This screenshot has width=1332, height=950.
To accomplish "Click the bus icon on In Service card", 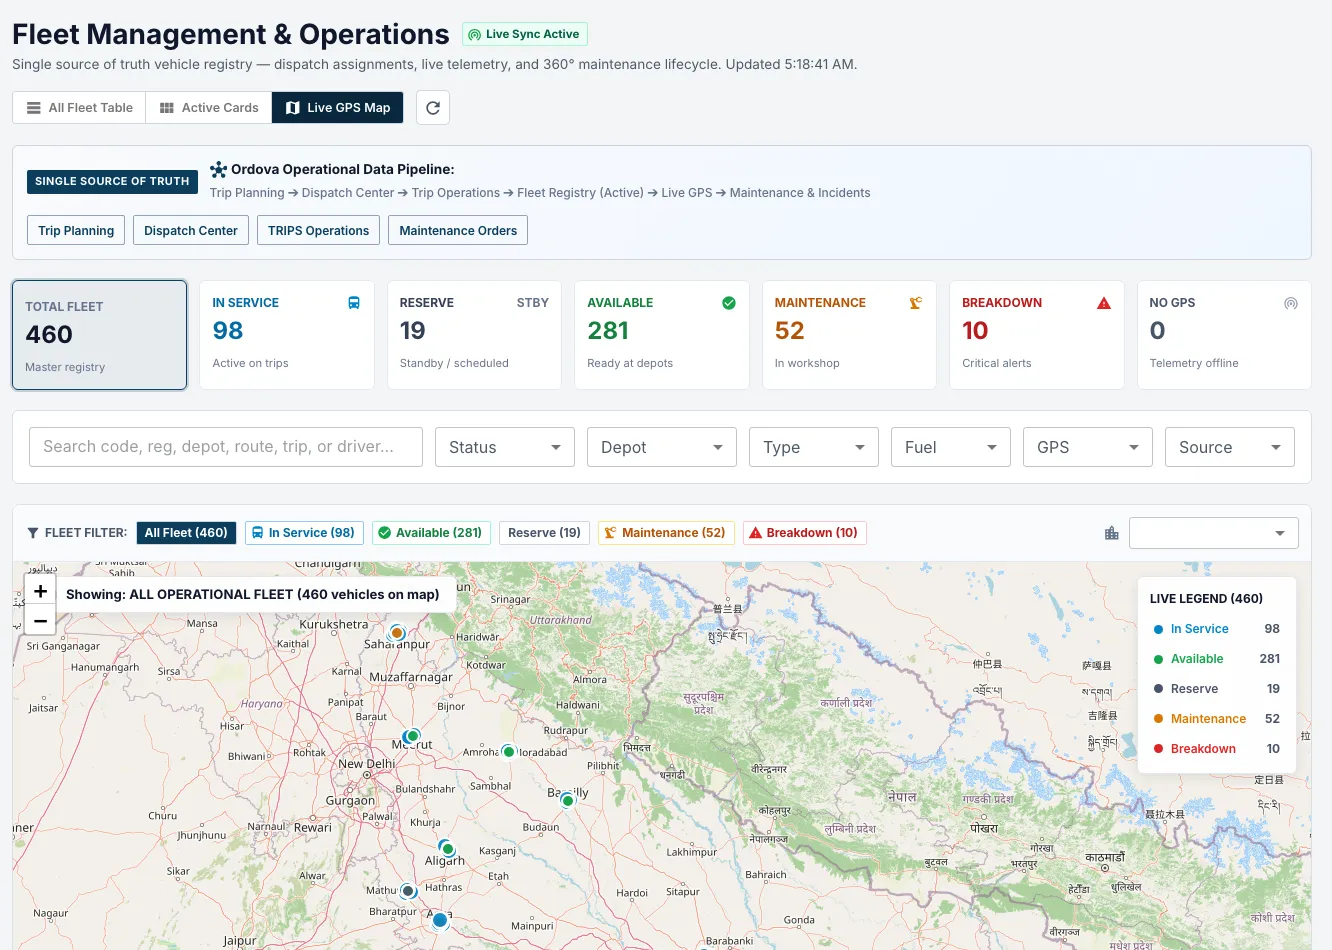I will (x=354, y=303).
